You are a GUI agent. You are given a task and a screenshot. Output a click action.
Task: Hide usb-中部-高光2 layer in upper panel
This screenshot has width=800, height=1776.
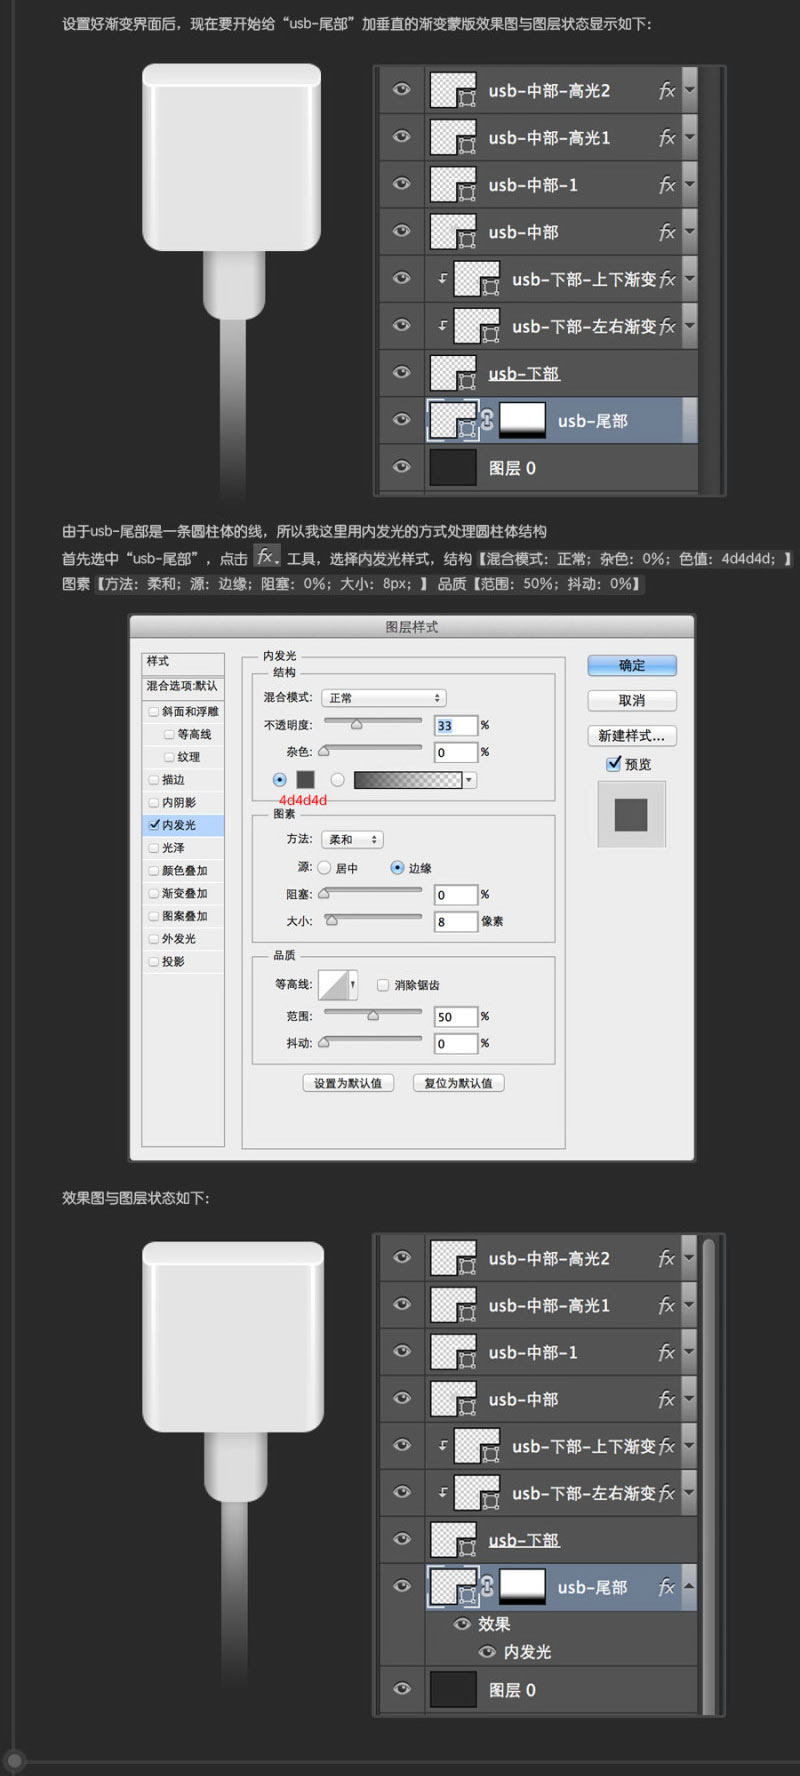[x=402, y=90]
